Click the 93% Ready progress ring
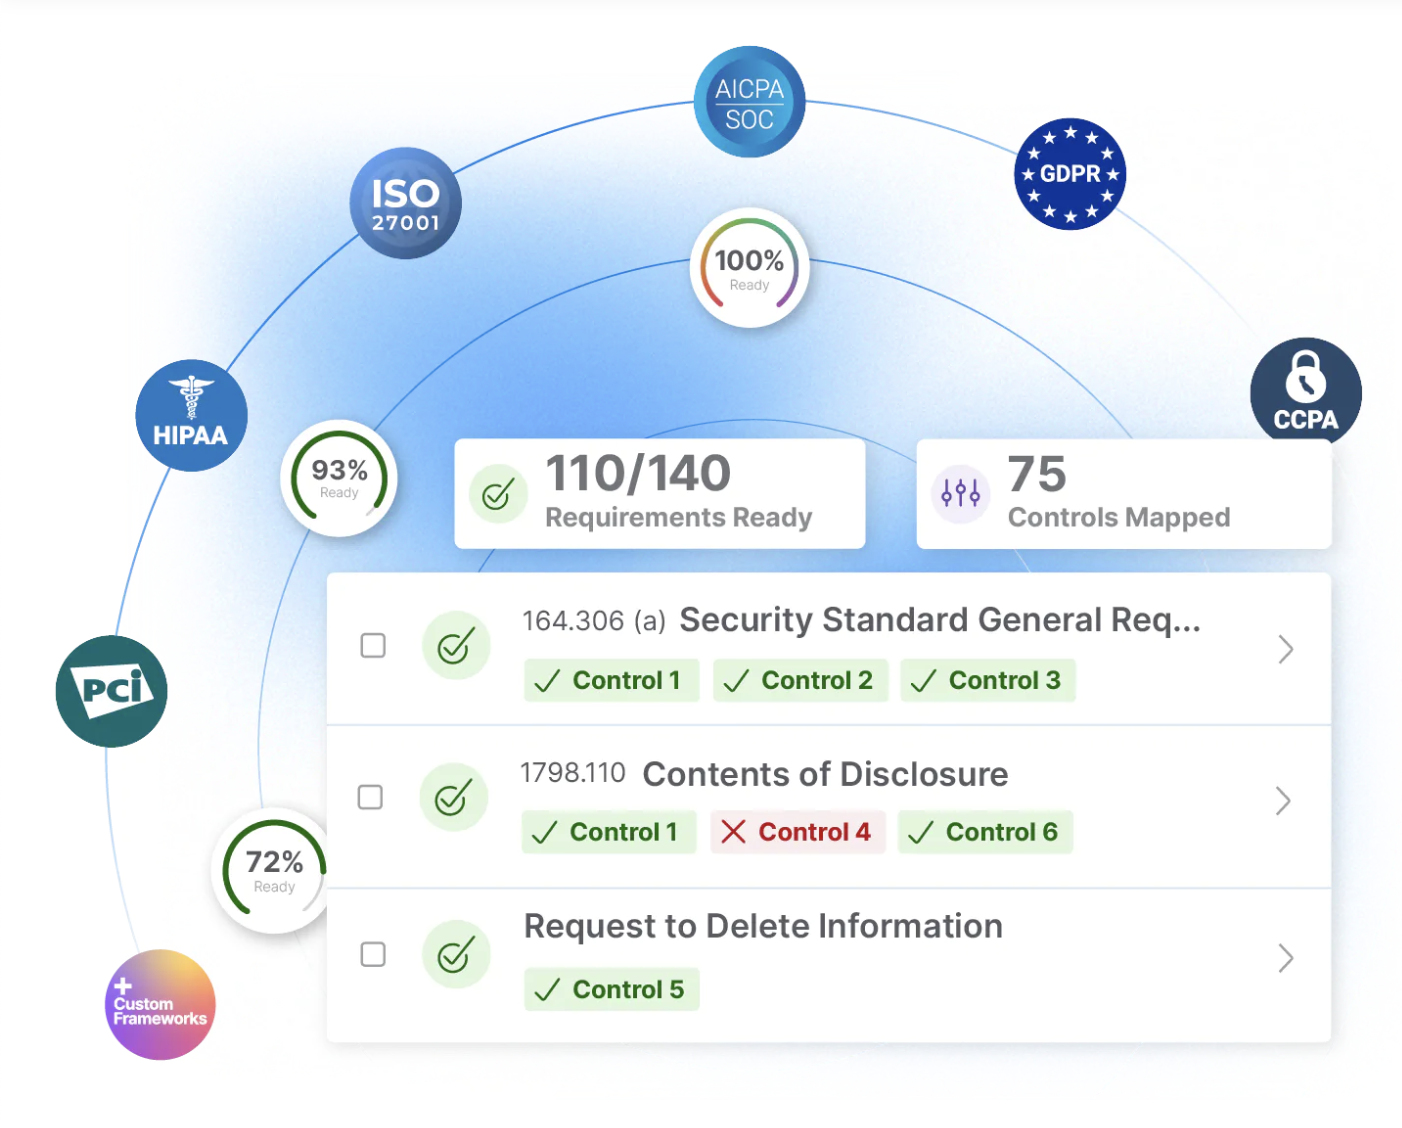The height and width of the screenshot is (1128, 1402). point(339,477)
